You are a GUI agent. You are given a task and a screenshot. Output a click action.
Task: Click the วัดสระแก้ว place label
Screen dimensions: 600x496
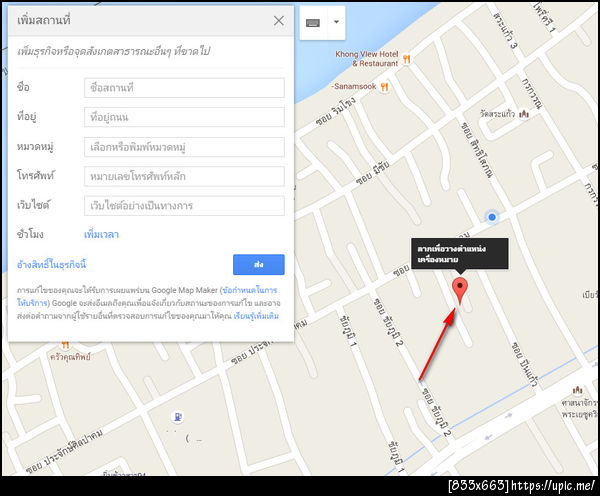pos(497,114)
